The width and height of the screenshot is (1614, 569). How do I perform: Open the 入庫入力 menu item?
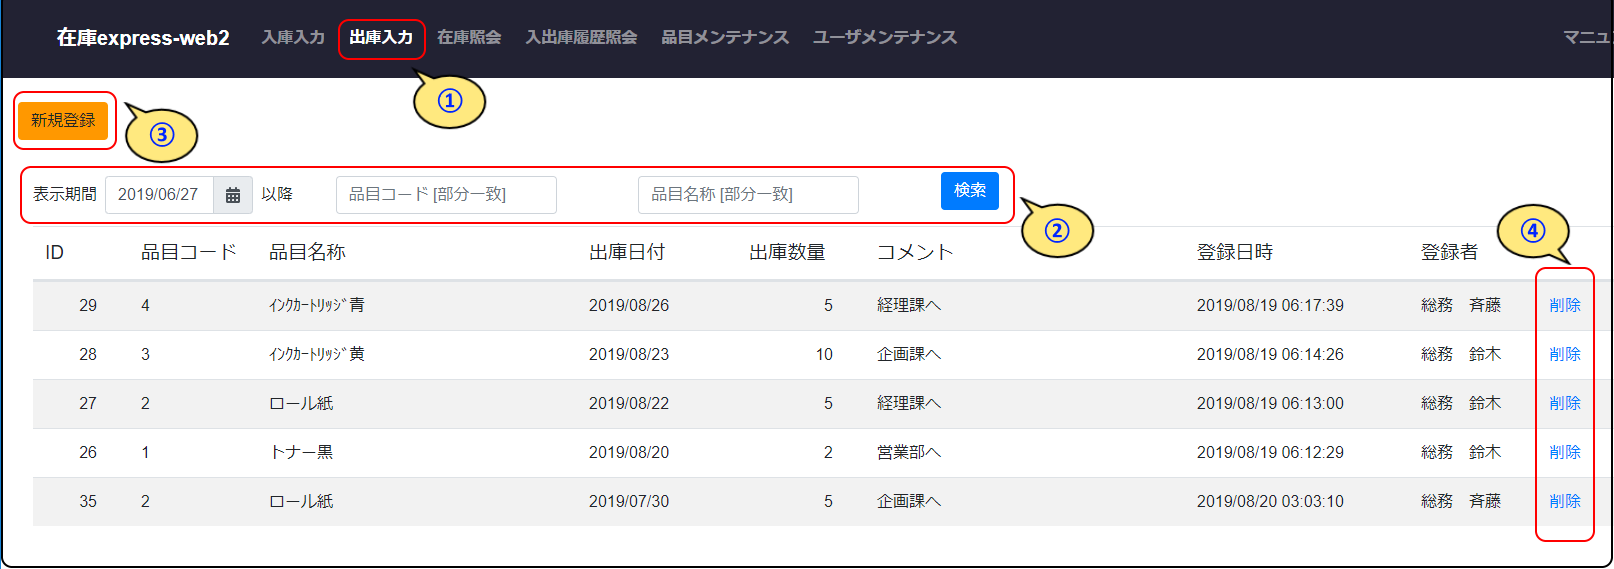click(x=293, y=37)
